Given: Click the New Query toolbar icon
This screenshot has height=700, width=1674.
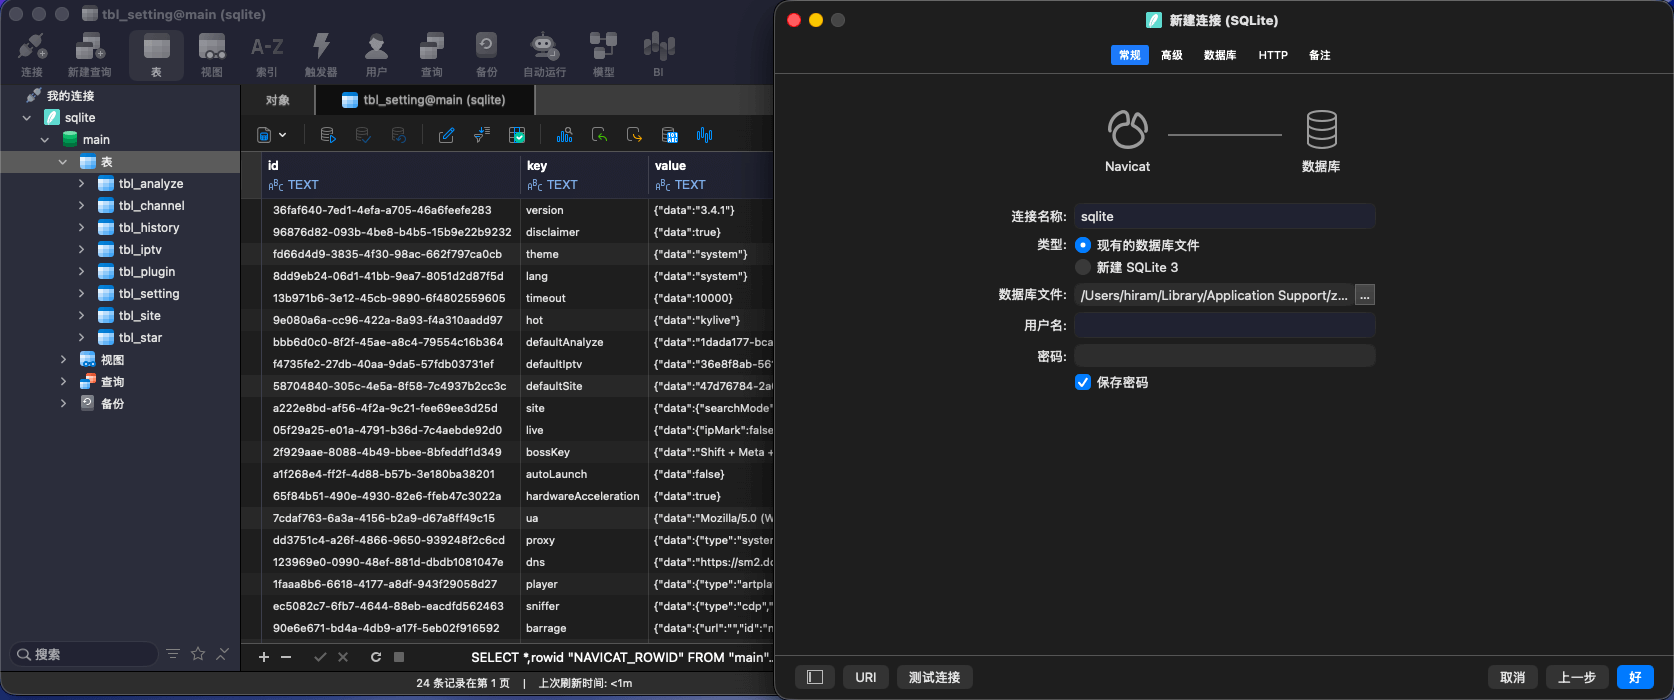Looking at the screenshot, I should (89, 54).
